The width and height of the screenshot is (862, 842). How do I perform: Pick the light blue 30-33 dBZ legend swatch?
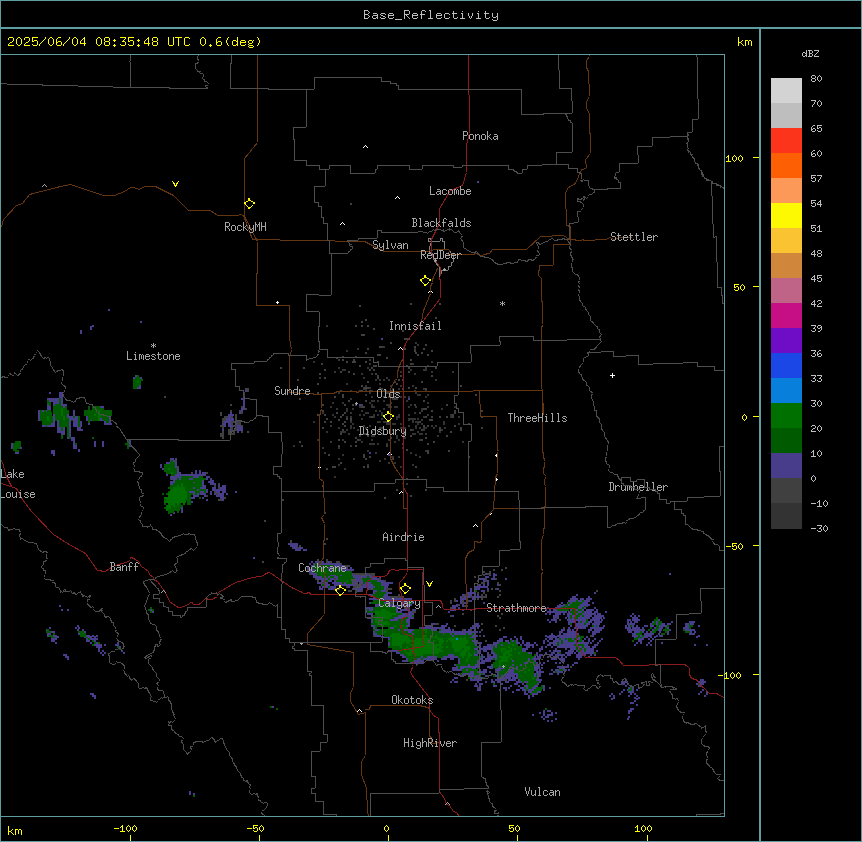pyautogui.click(x=786, y=391)
